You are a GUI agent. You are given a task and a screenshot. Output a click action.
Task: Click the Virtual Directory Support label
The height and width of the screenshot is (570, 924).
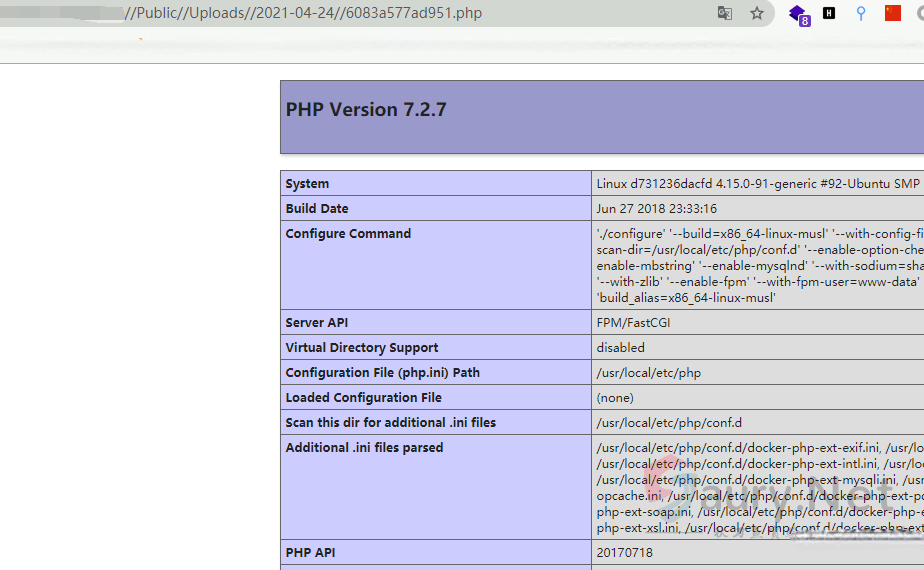361,348
